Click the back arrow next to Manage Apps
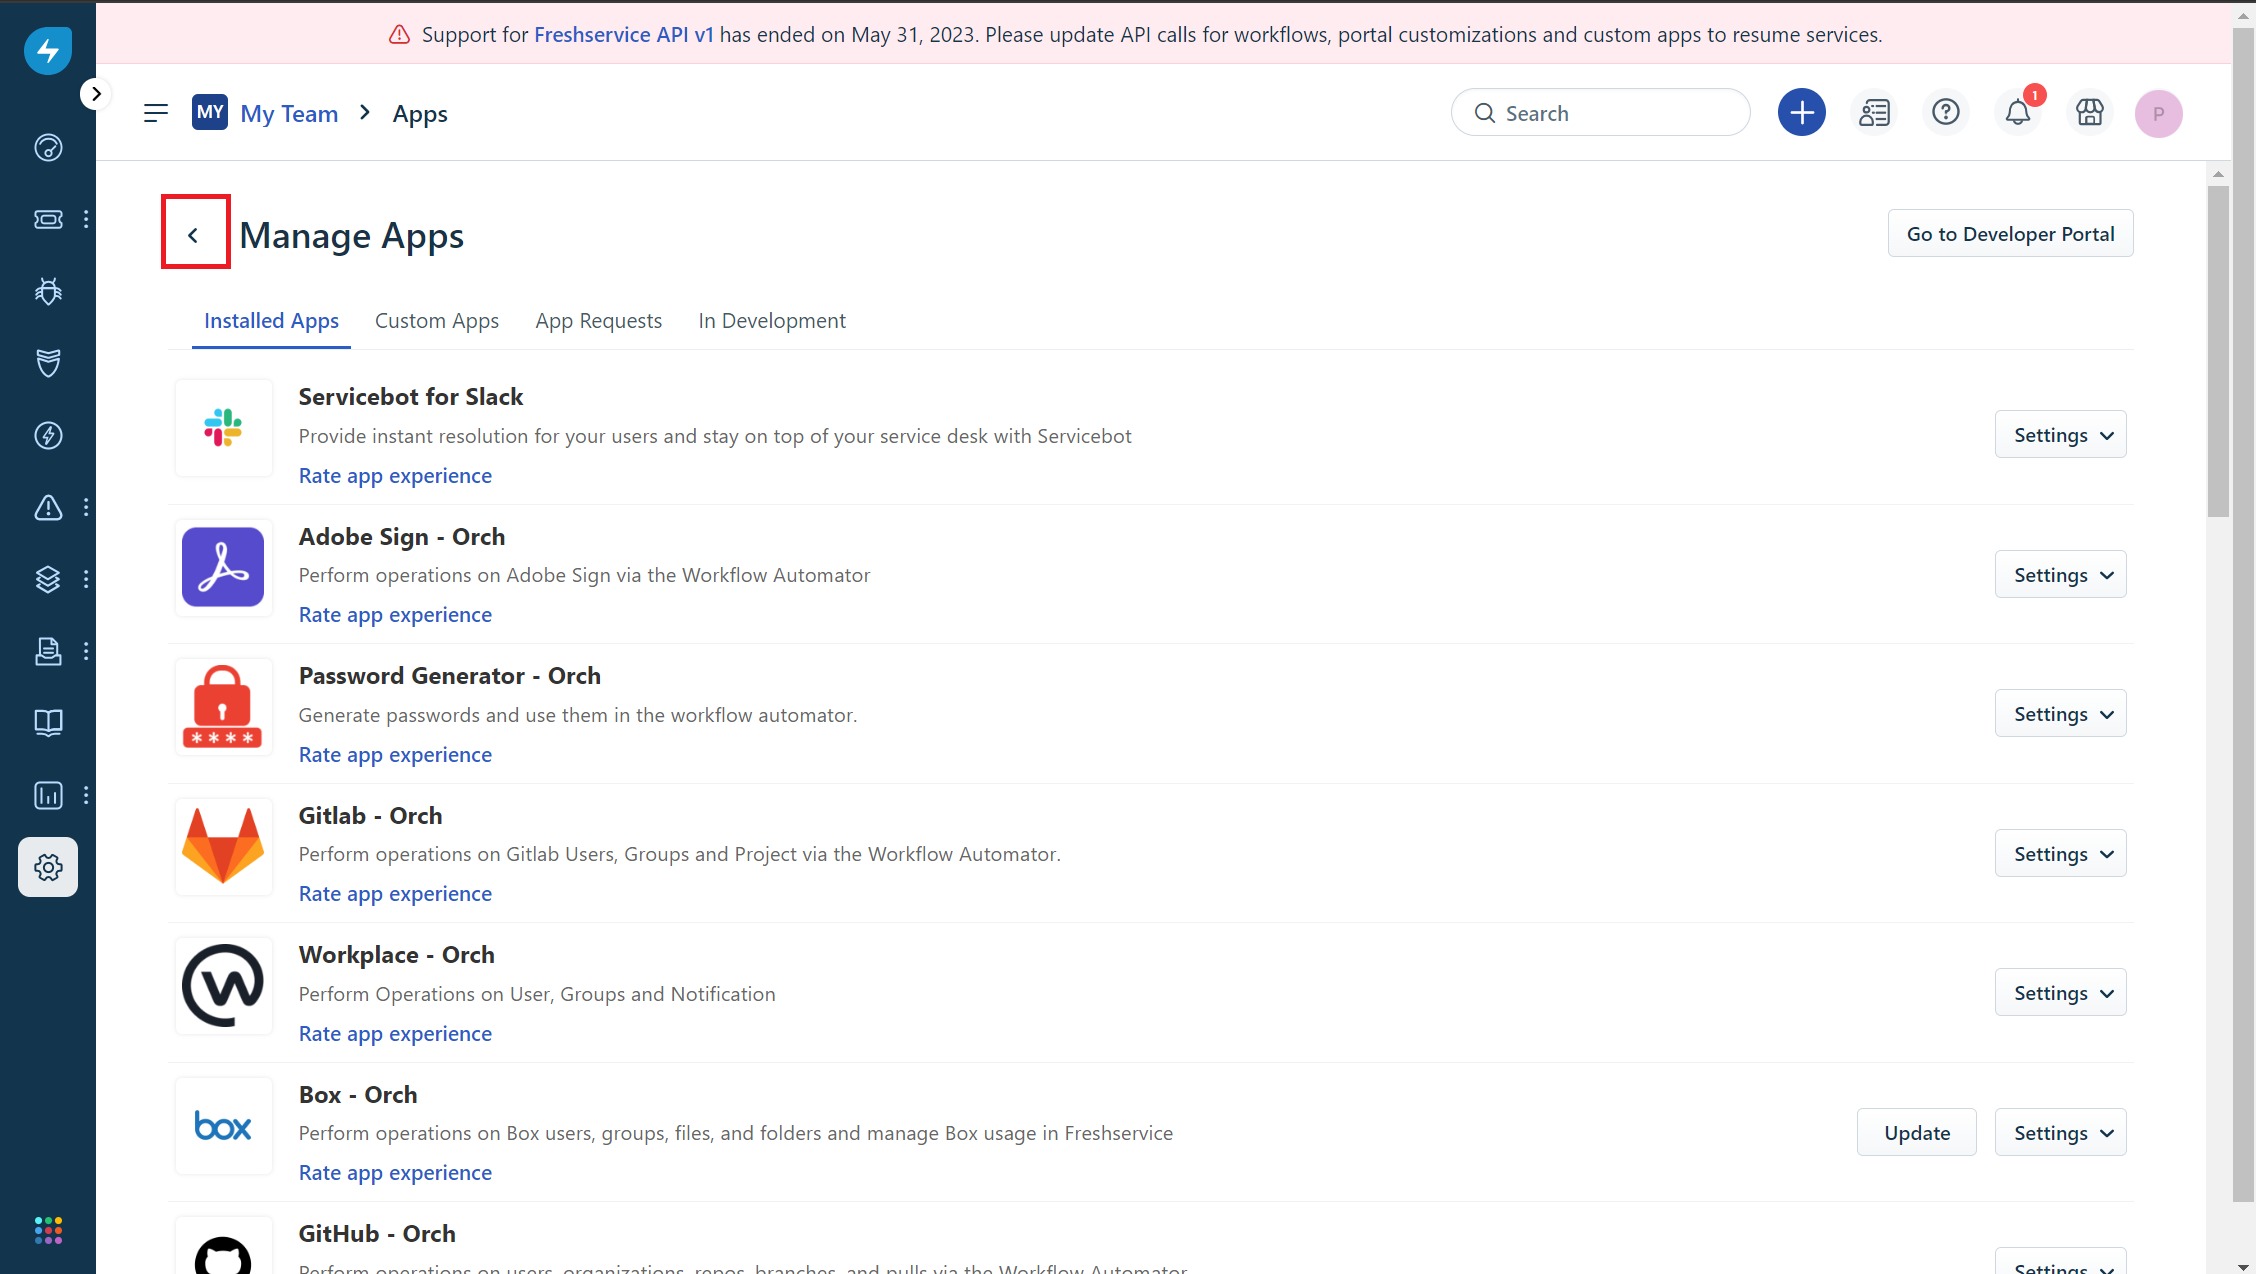The height and width of the screenshot is (1274, 2256). tap(194, 235)
